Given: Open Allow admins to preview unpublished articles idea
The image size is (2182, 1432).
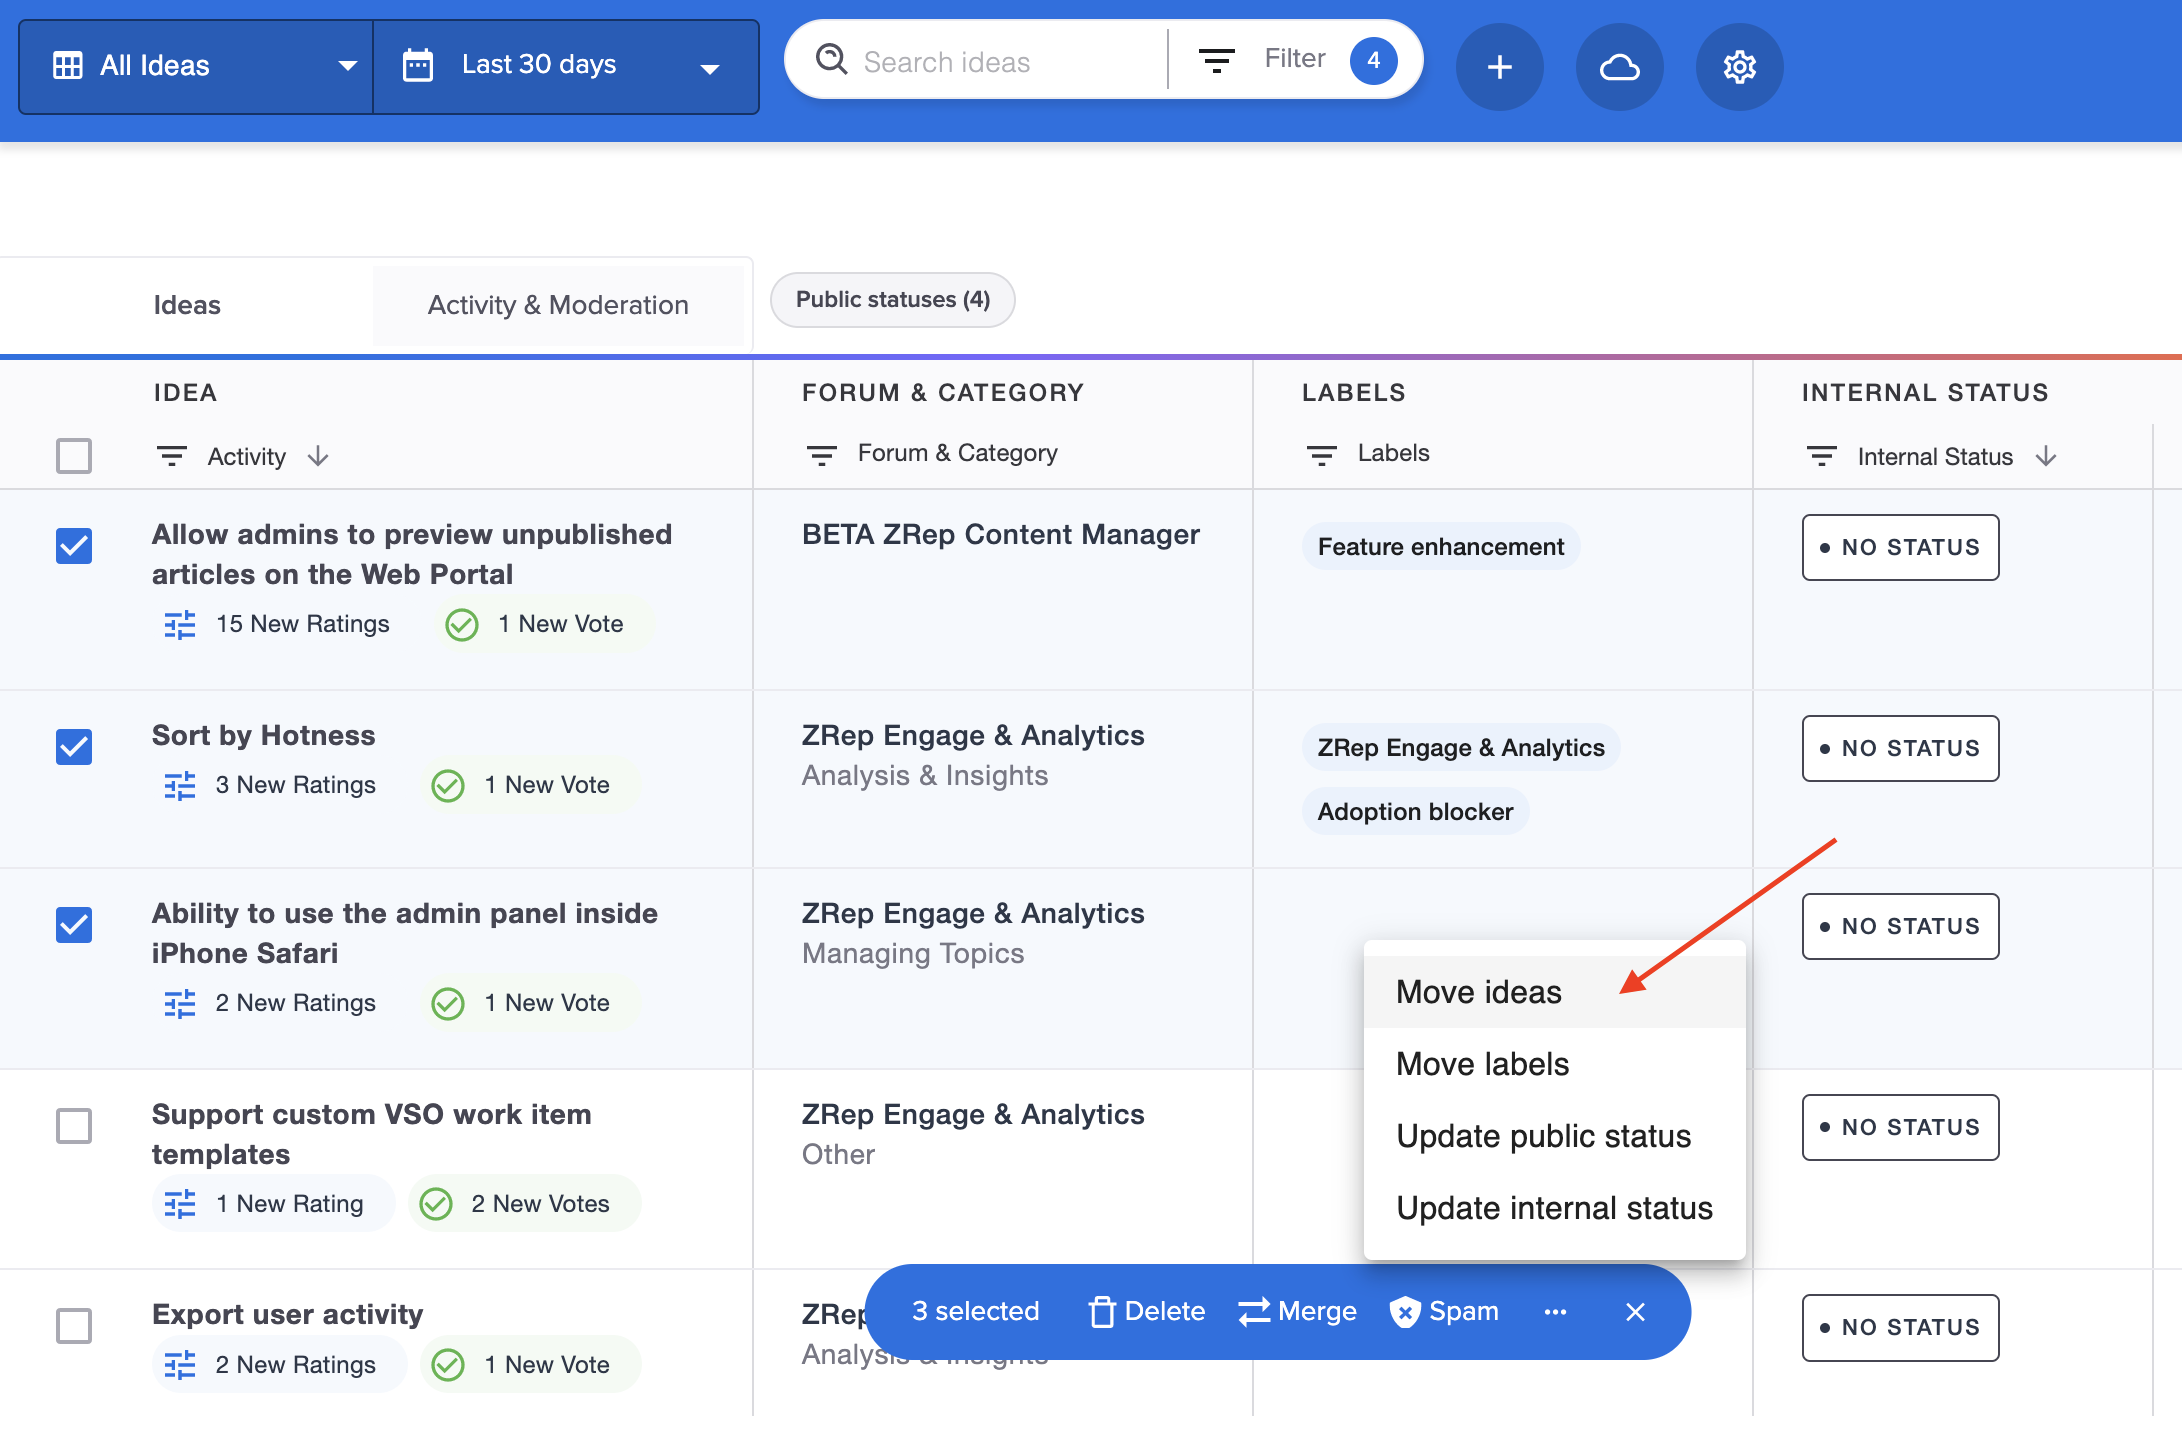Looking at the screenshot, I should point(412,554).
